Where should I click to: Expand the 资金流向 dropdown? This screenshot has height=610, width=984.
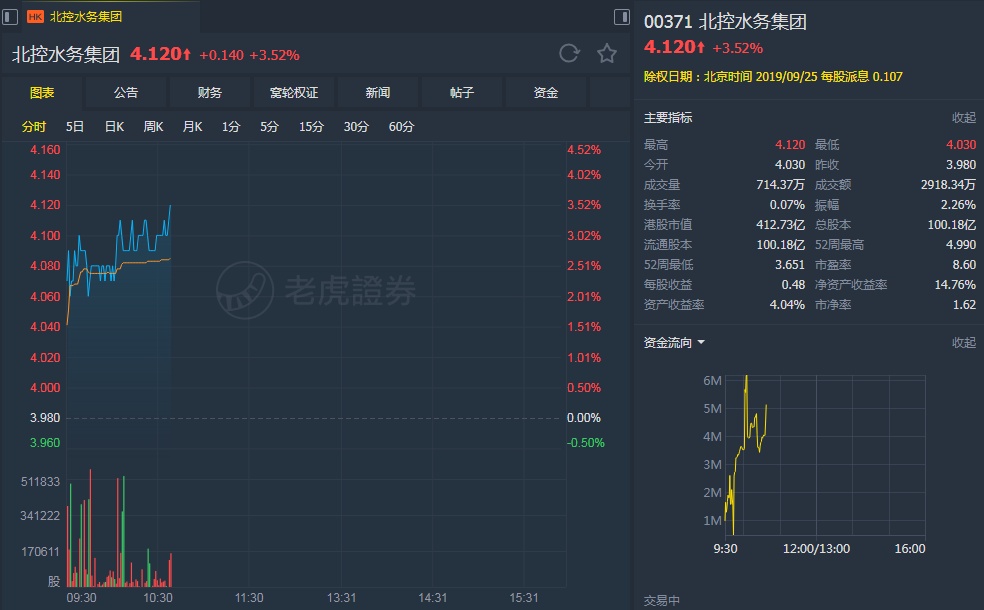[675, 343]
